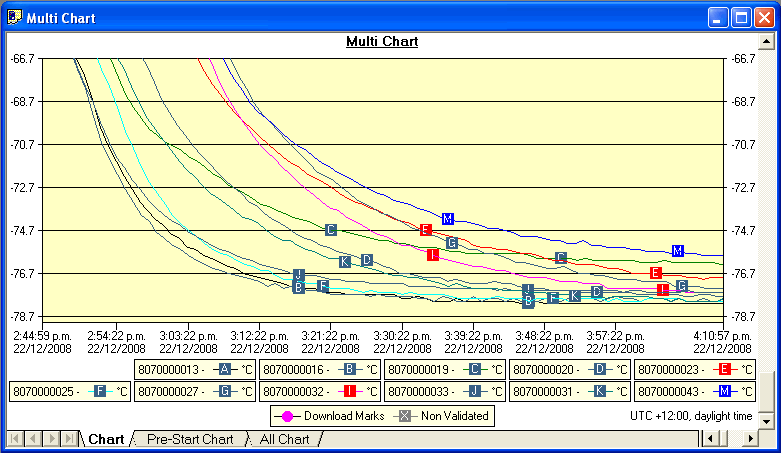The image size is (781, 453).
Task: Click the 8070000025 series F legend entry
Action: click(70, 392)
